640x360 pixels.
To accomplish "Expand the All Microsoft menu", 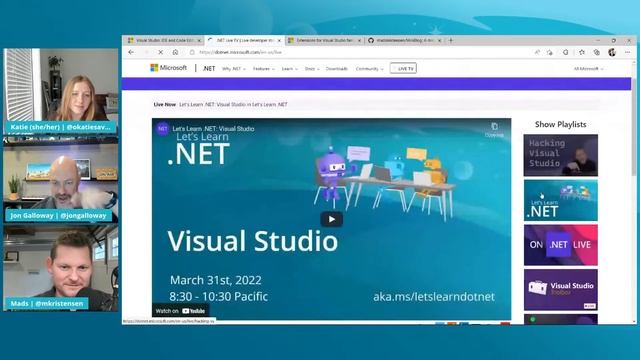I will pos(588,69).
